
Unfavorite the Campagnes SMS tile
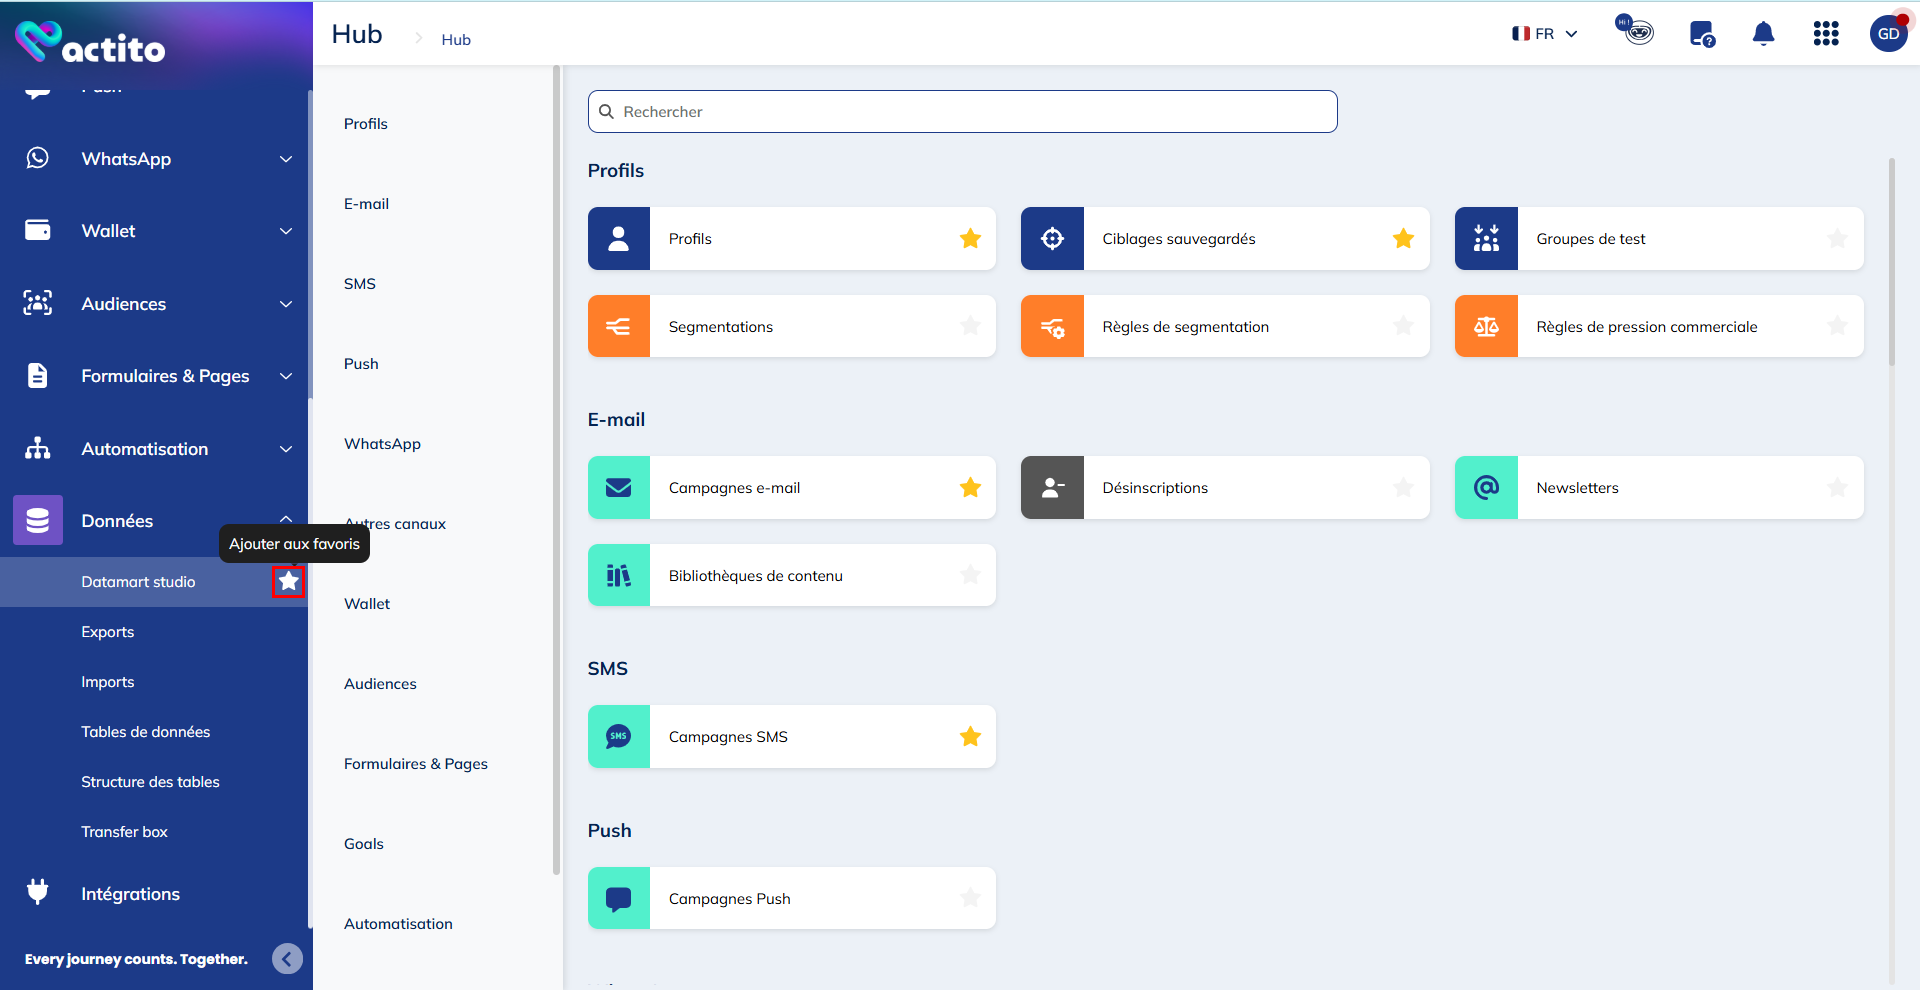coord(970,737)
